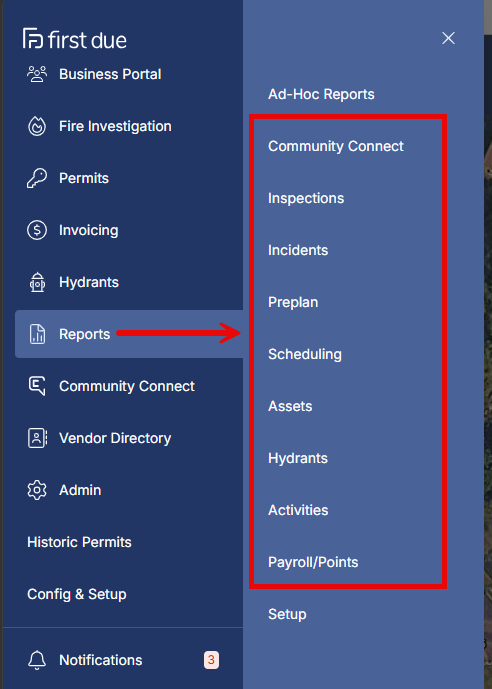Open Config & Setup

pyautogui.click(x=77, y=594)
